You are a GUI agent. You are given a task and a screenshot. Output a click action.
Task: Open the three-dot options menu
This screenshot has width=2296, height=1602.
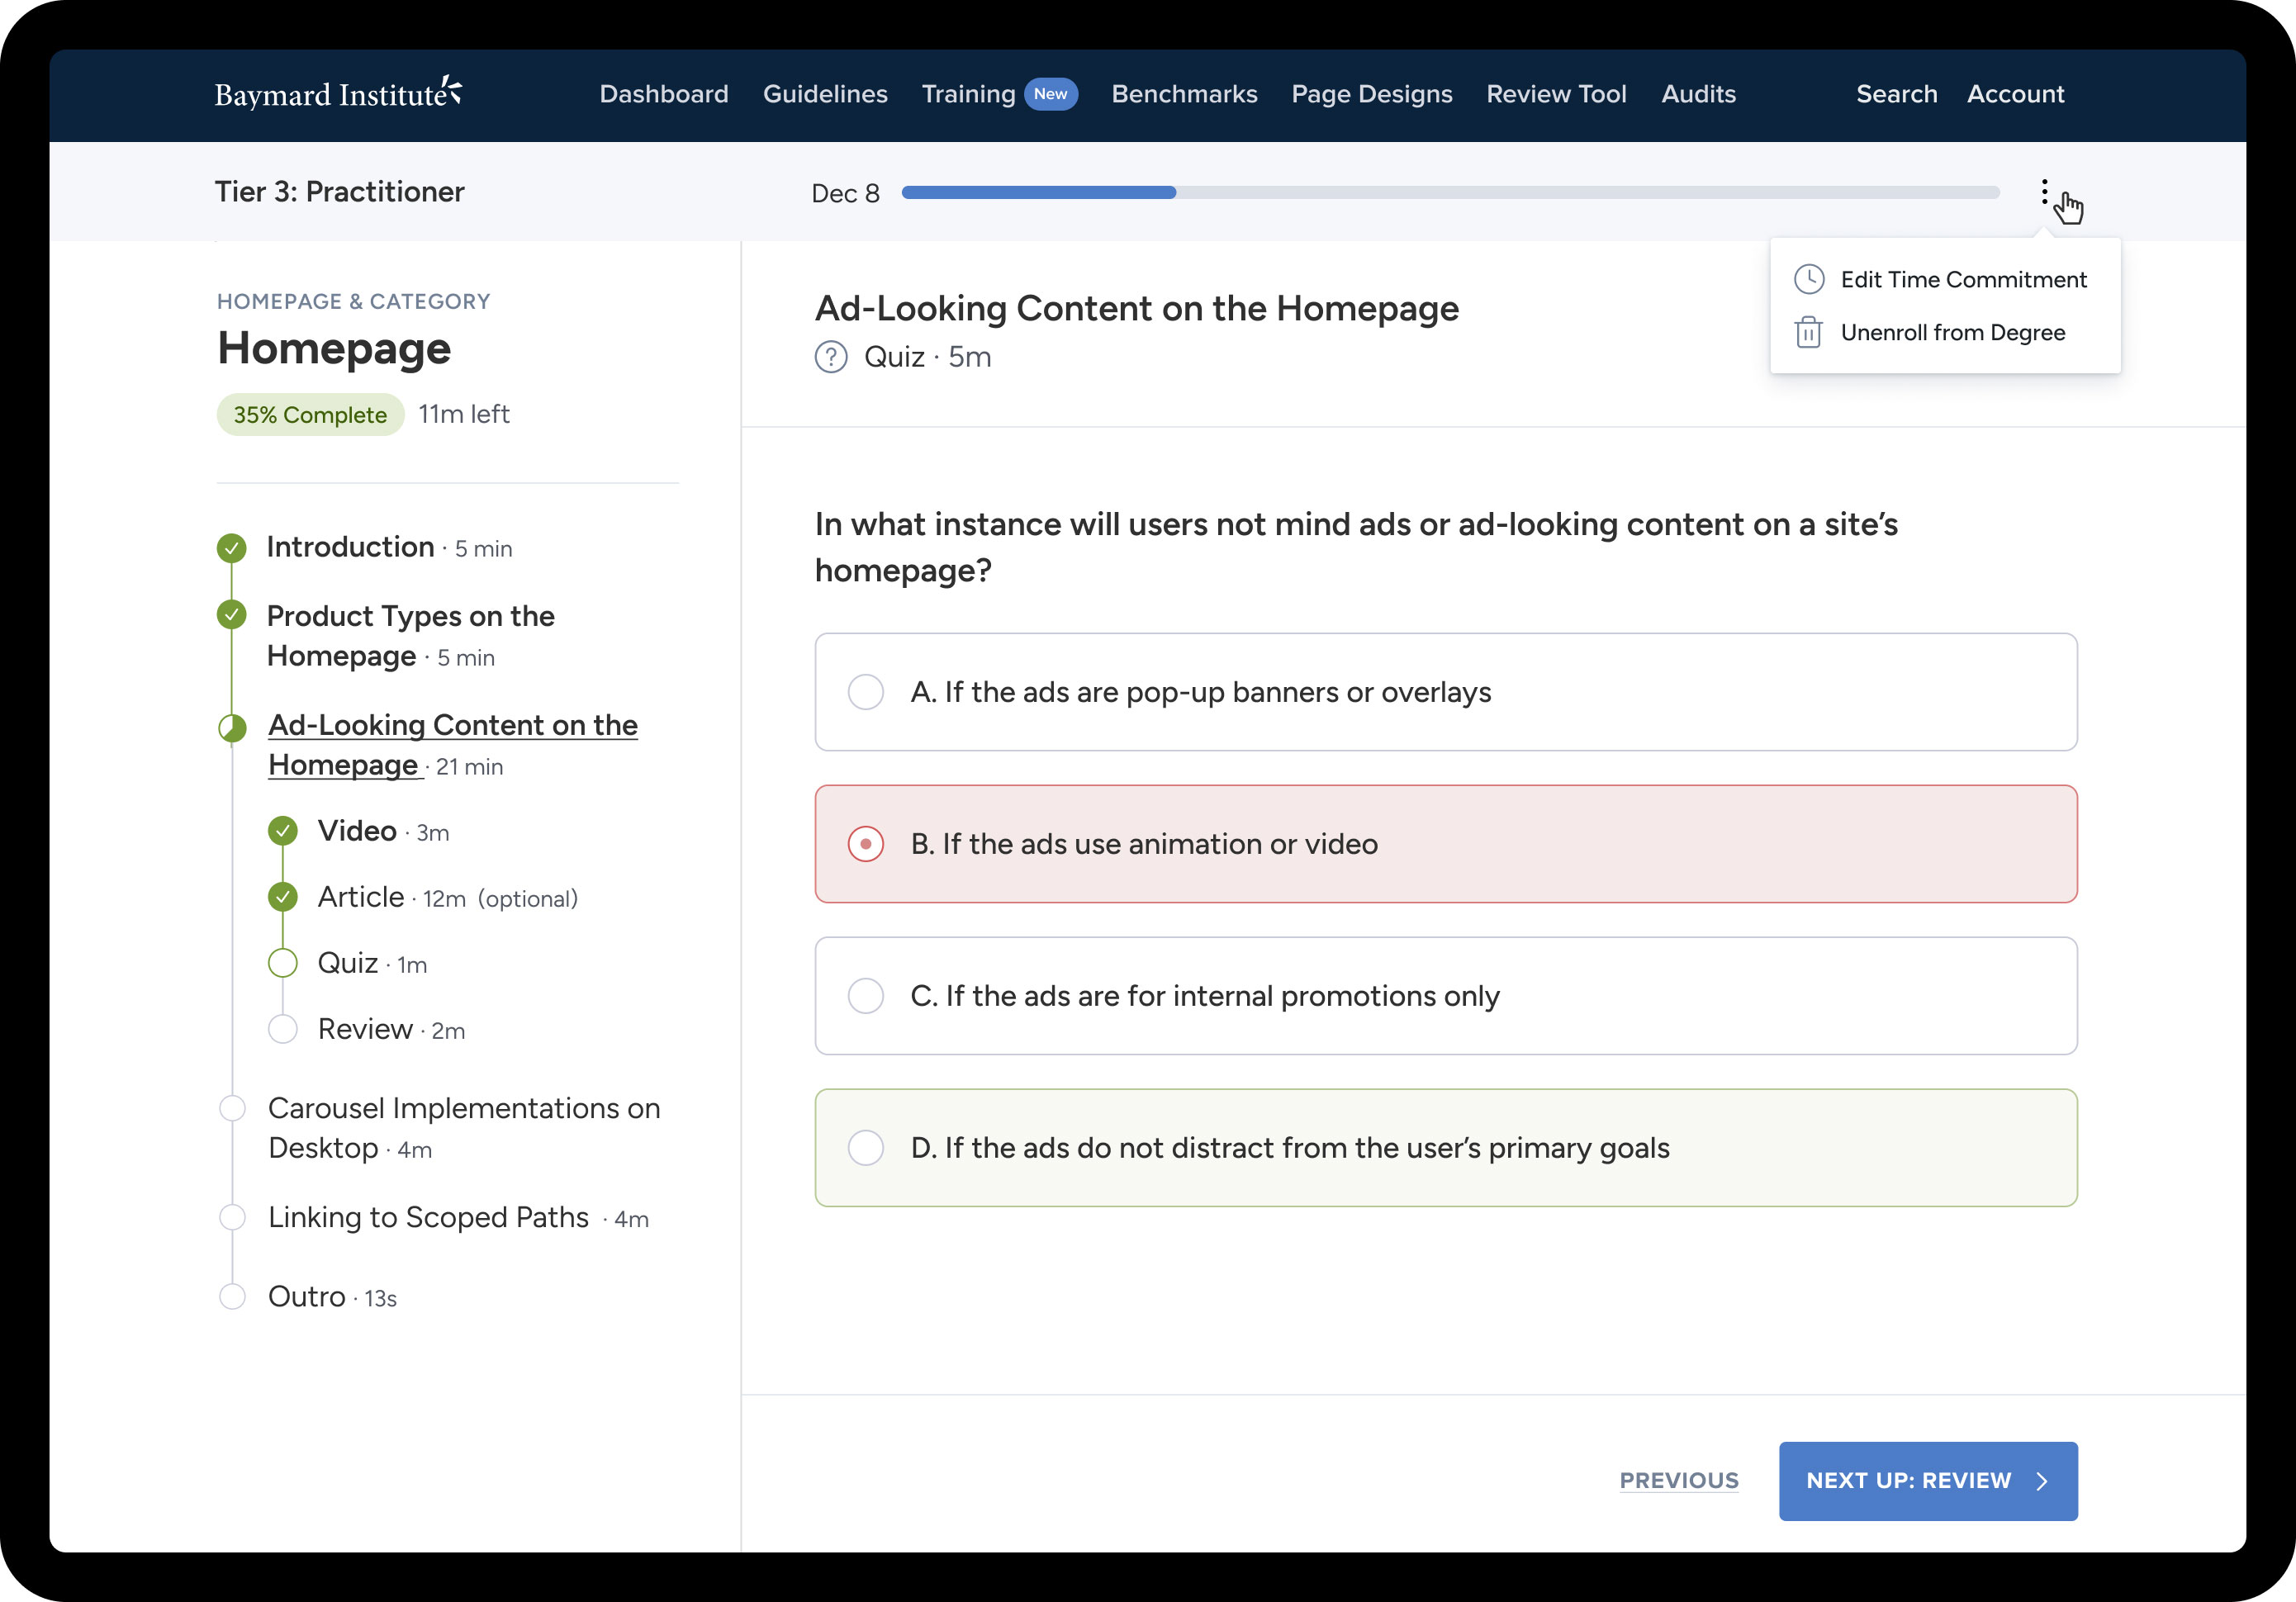coord(2044,191)
